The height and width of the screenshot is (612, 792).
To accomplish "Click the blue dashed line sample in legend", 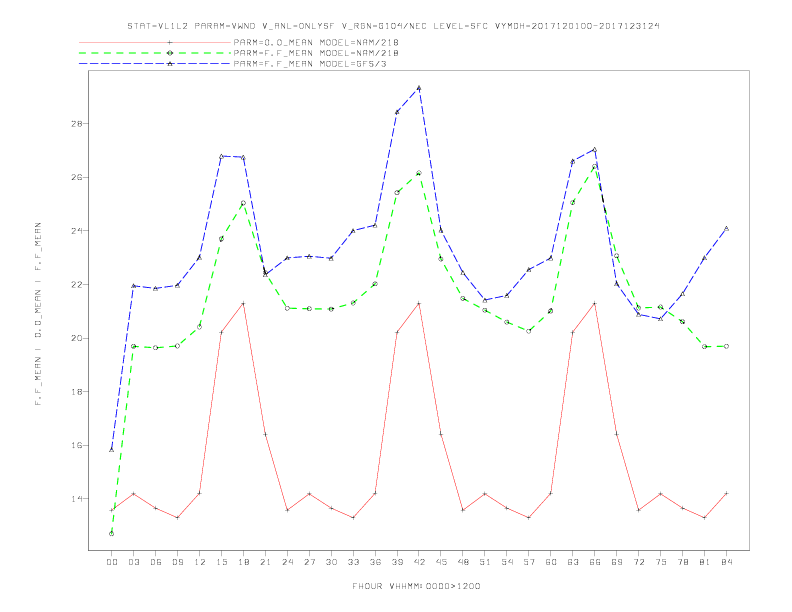I will pyautogui.click(x=155, y=64).
